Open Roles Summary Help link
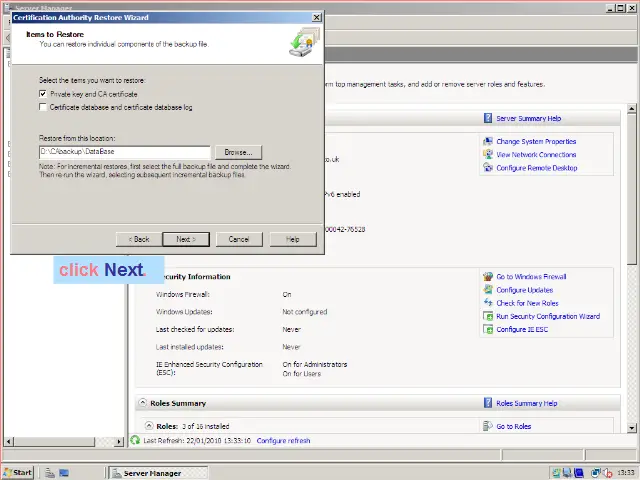This screenshot has height=480, width=640. pos(527,403)
